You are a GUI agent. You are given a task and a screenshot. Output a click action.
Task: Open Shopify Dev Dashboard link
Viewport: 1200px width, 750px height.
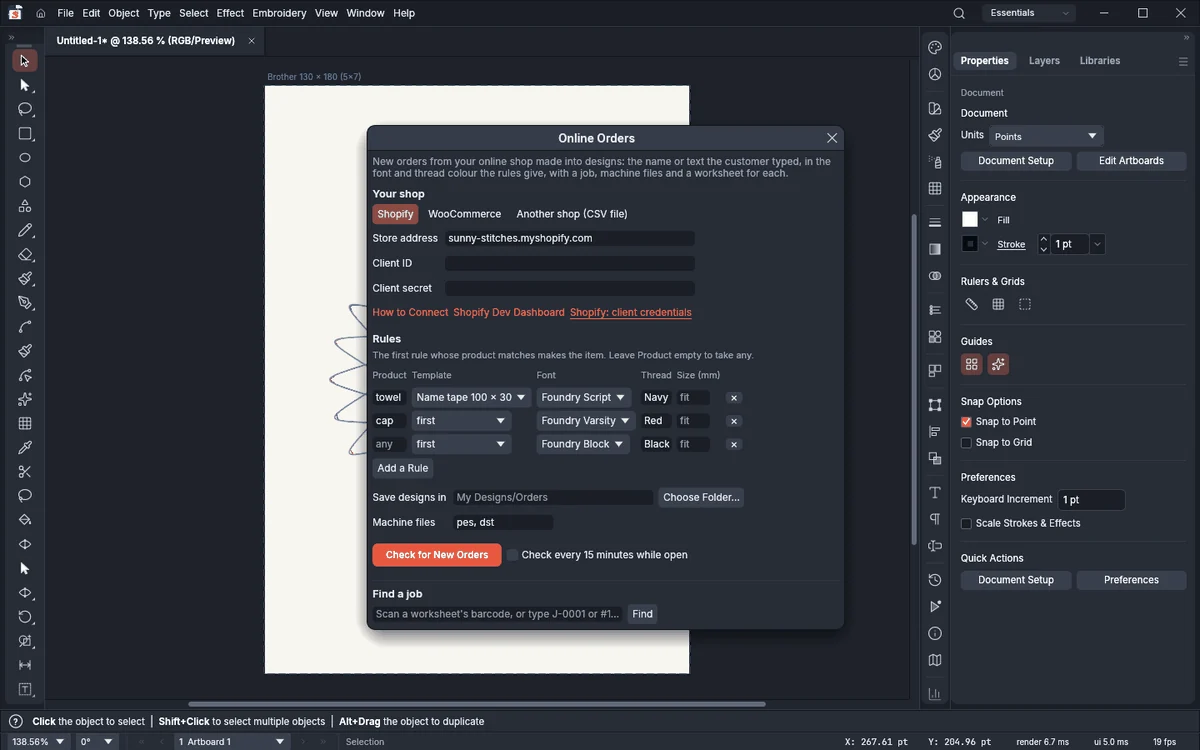509,313
